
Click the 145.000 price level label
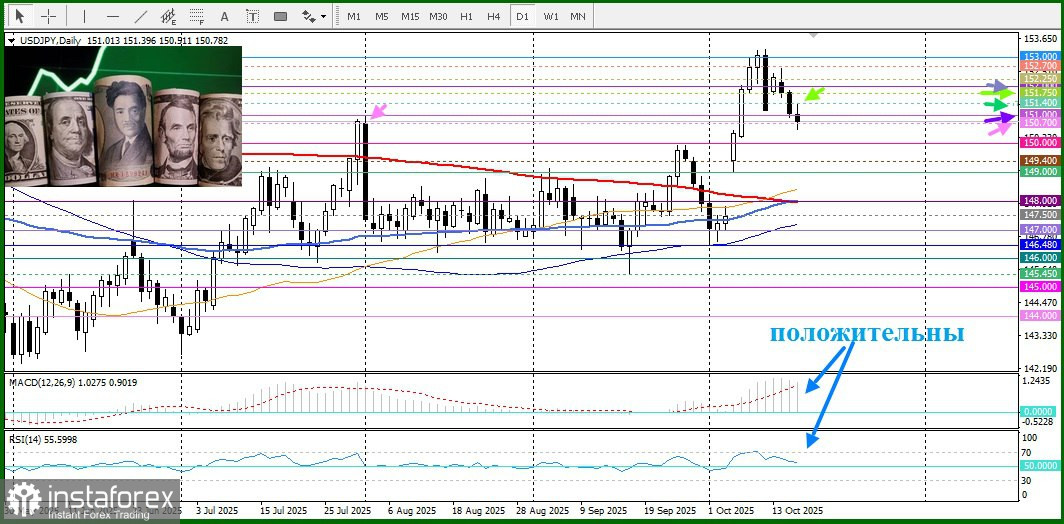(x=1040, y=287)
